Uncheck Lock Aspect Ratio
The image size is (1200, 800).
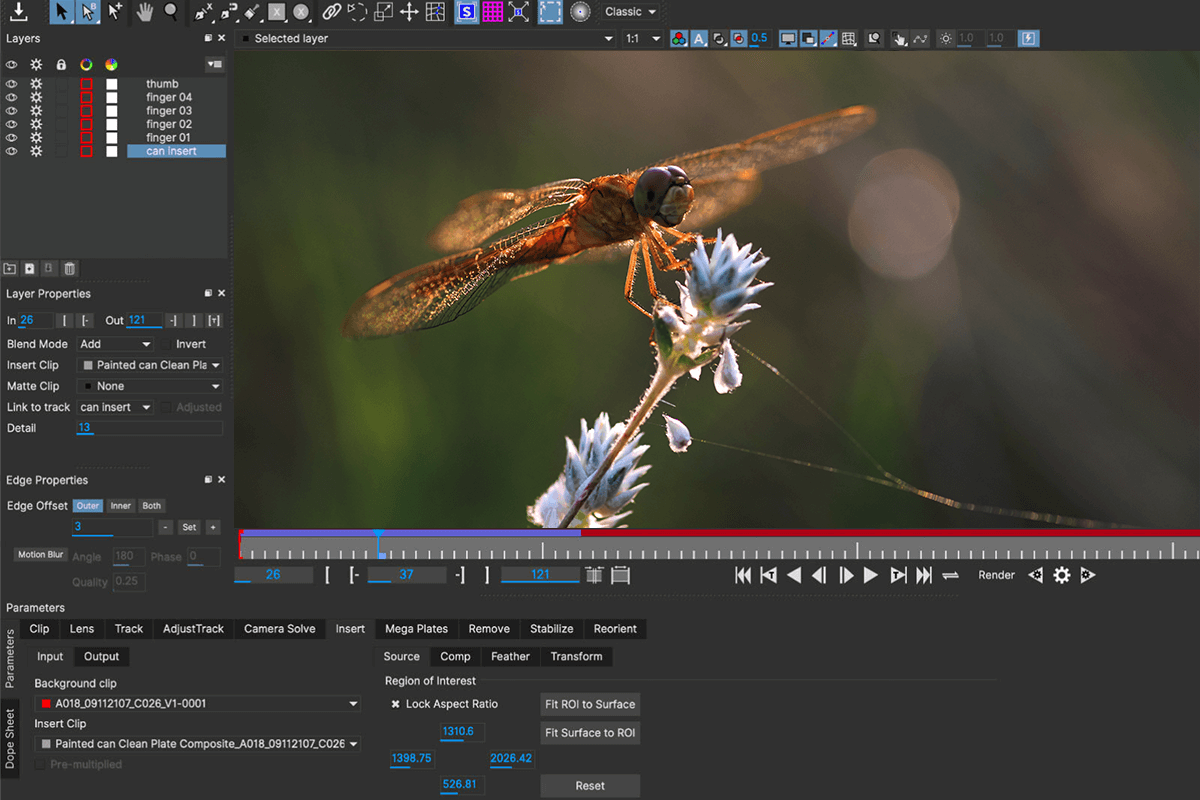pos(395,704)
